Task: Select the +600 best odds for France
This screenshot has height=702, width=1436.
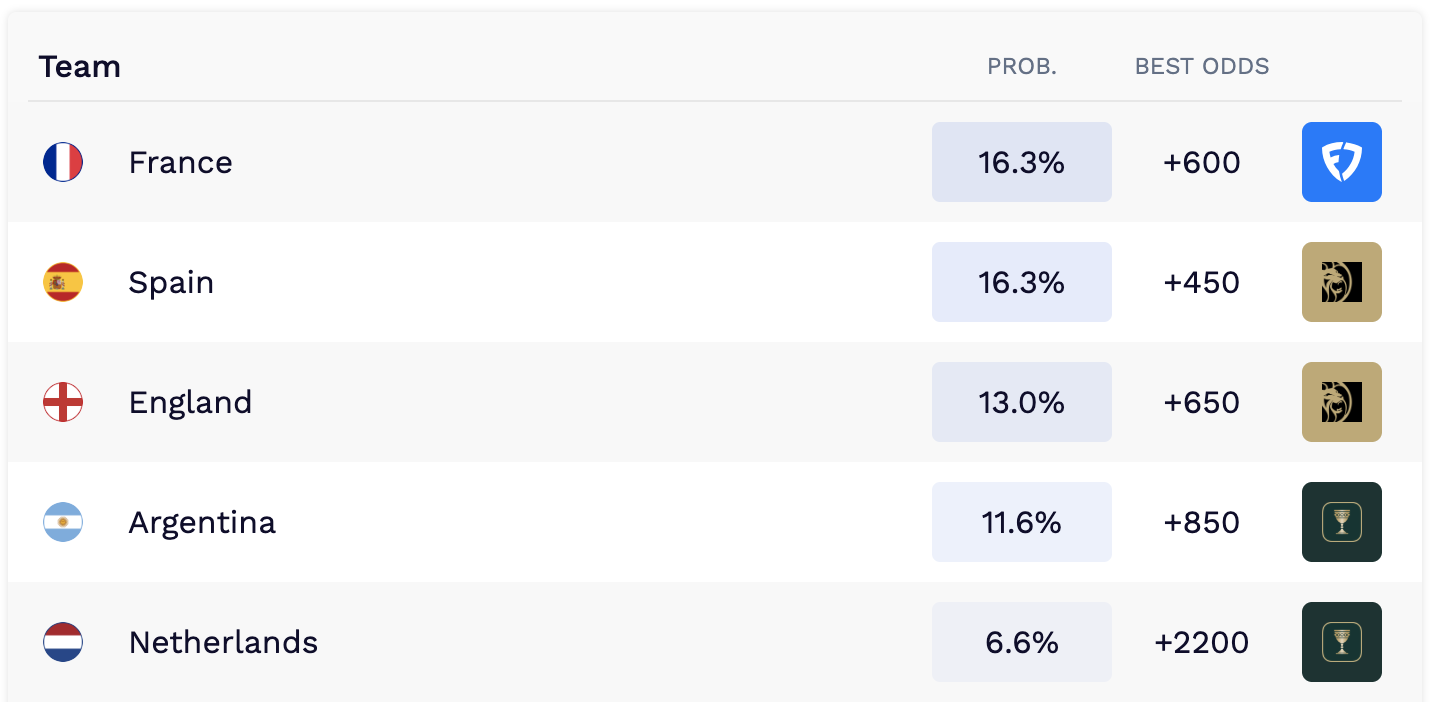Action: [x=1202, y=162]
